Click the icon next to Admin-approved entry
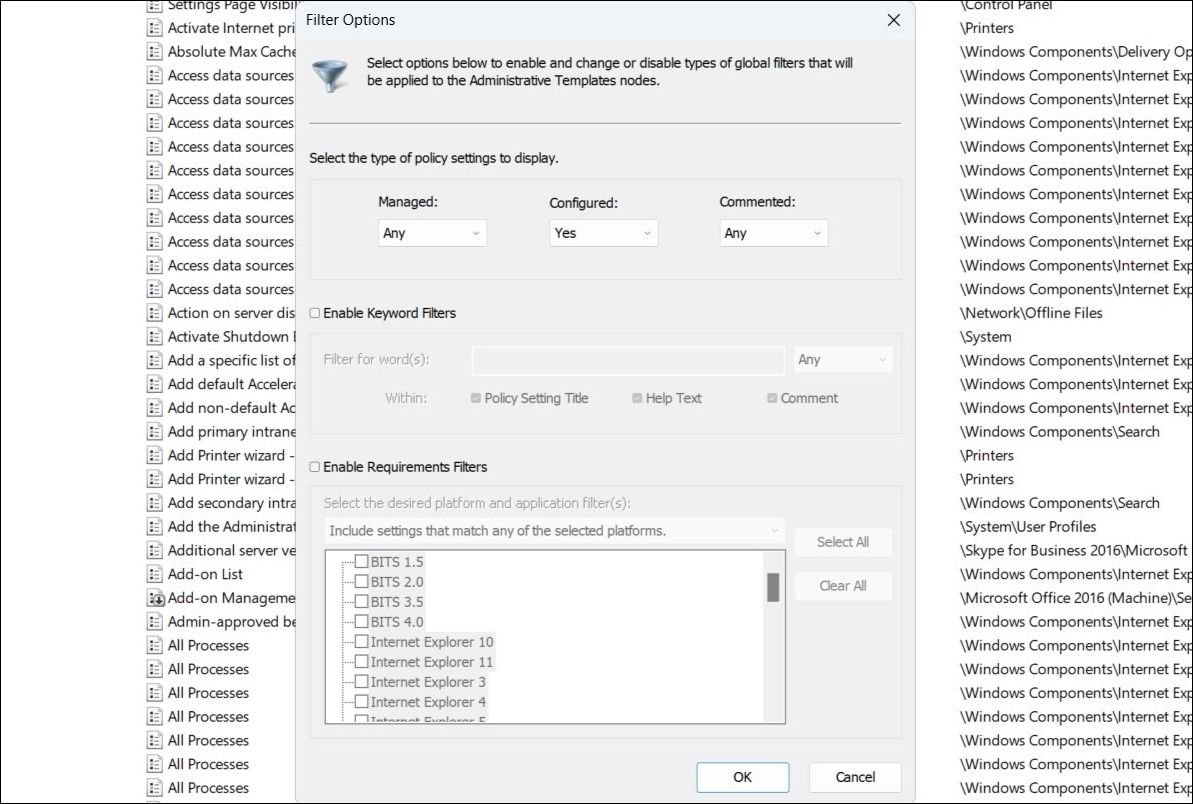Image resolution: width=1193 pixels, height=804 pixels. tap(155, 621)
